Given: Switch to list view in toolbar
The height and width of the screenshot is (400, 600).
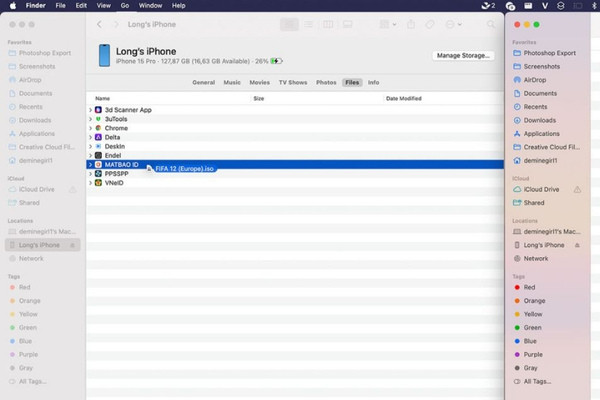Looking at the screenshot, I should [x=308, y=24].
